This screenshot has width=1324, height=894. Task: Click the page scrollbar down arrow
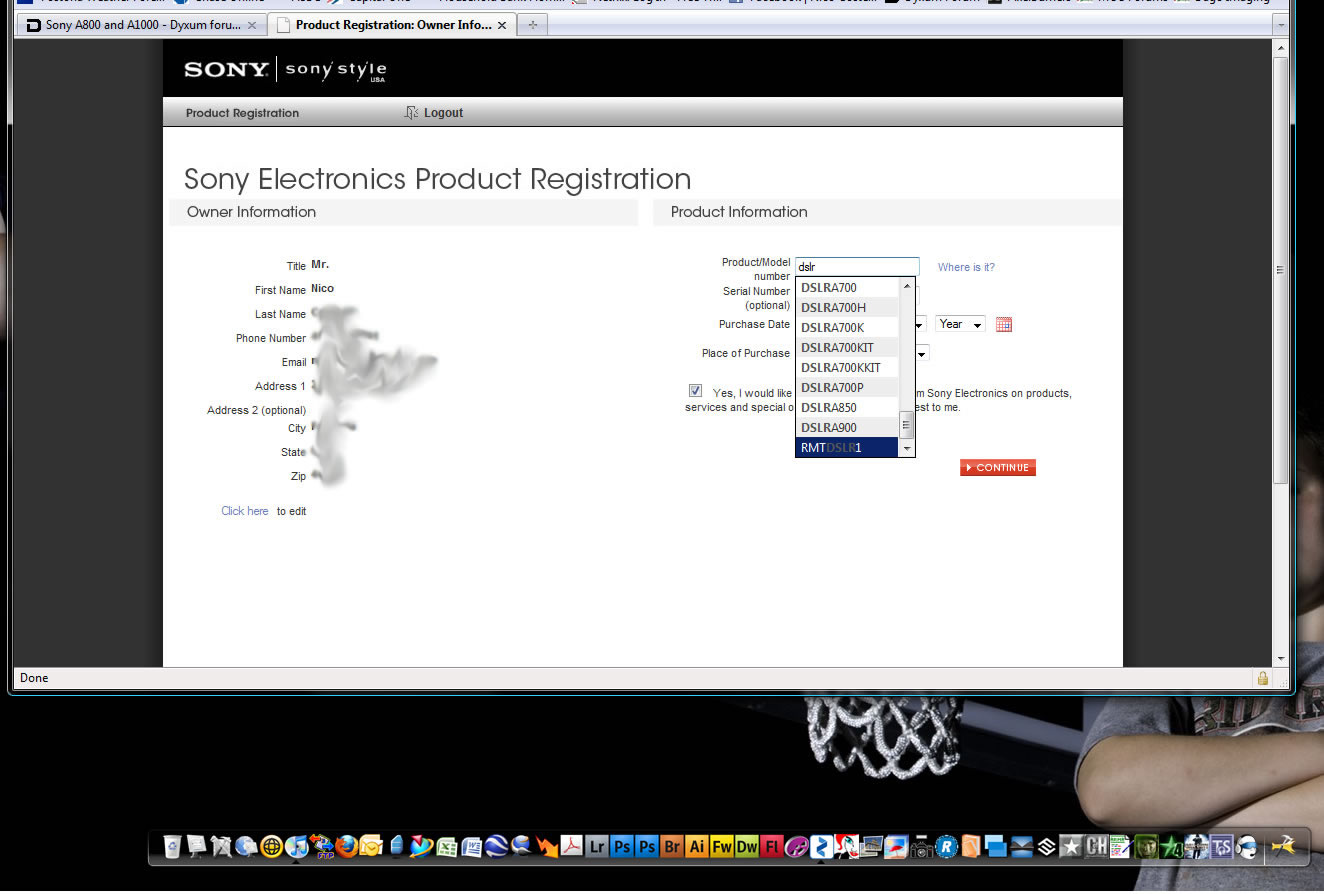click(1280, 658)
